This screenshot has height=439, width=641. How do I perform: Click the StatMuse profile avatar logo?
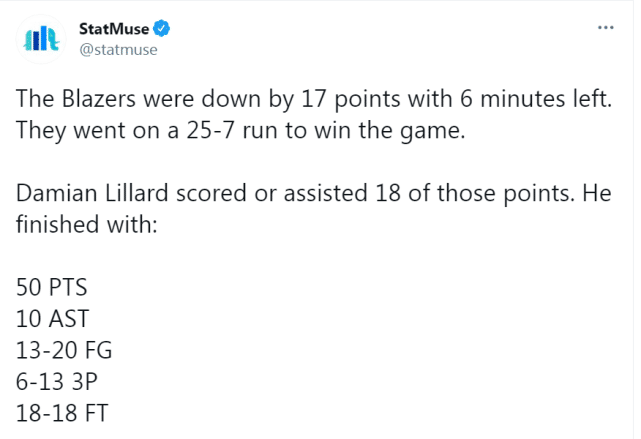(42, 39)
